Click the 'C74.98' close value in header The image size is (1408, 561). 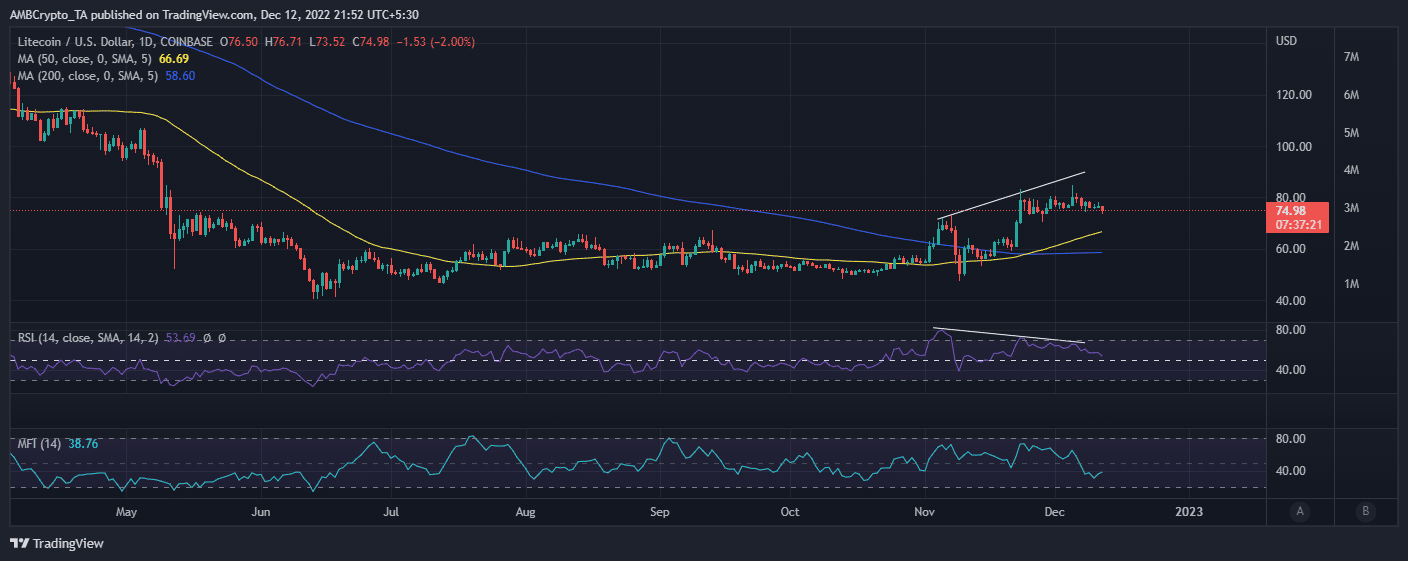(x=372, y=41)
